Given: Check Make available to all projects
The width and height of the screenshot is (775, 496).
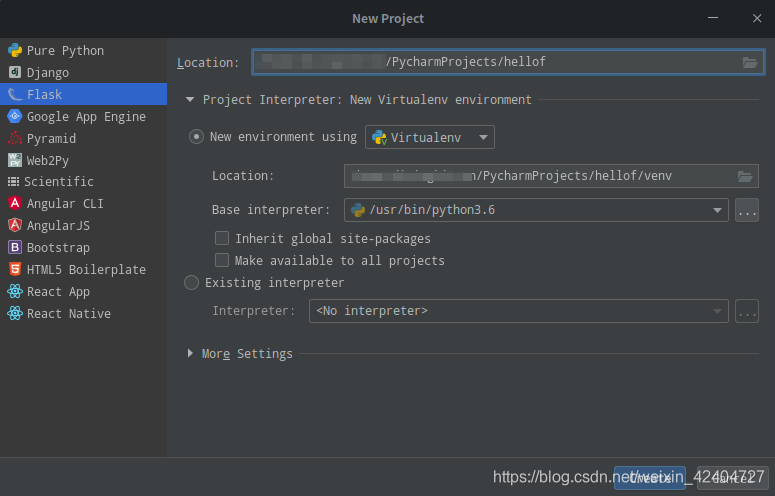Looking at the screenshot, I should click(222, 260).
